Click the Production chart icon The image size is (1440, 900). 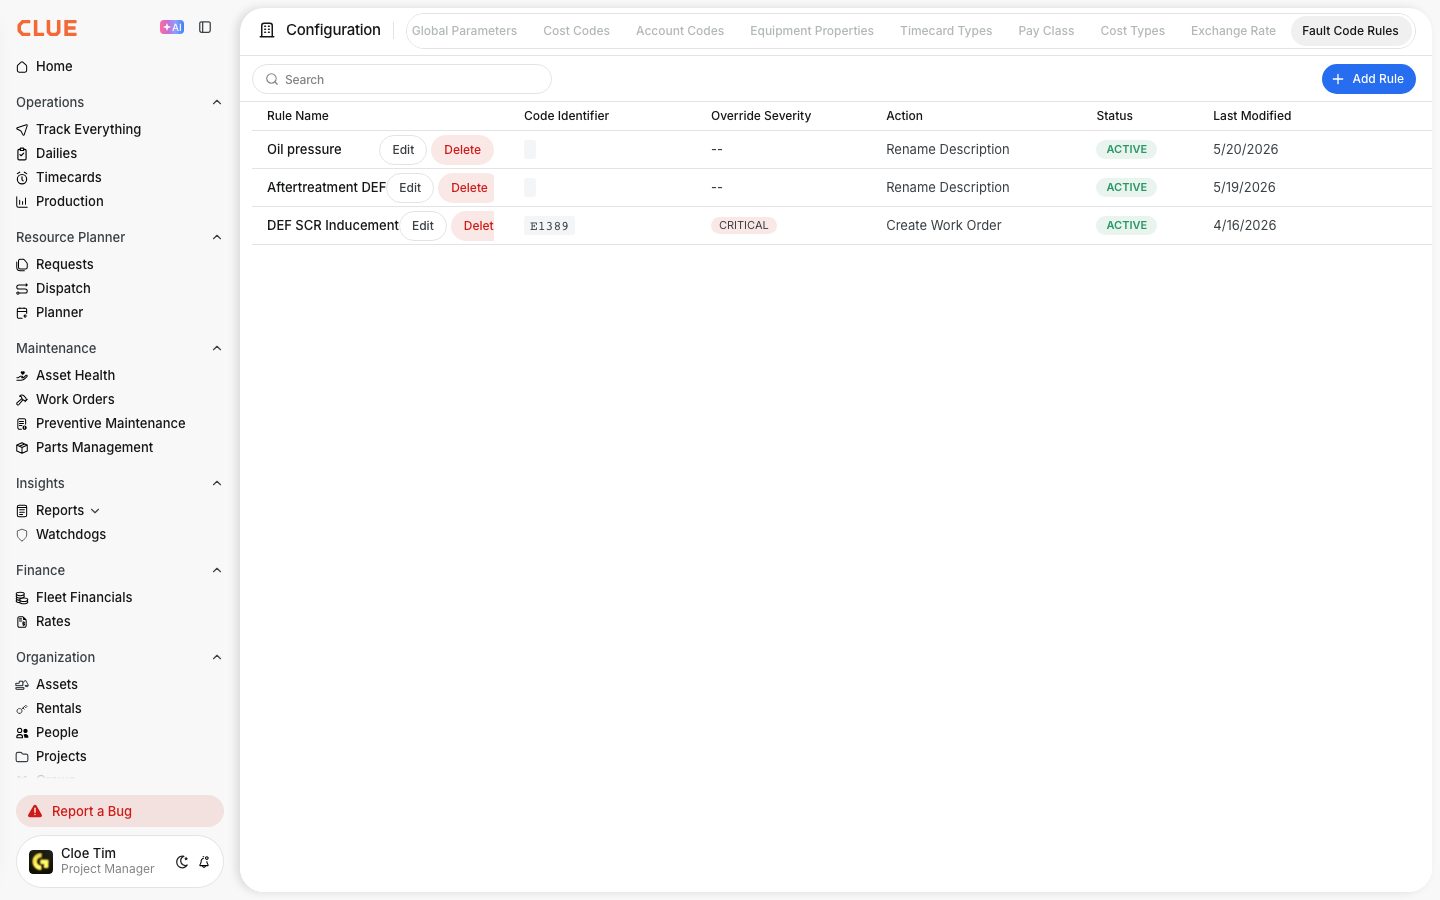pyautogui.click(x=22, y=202)
